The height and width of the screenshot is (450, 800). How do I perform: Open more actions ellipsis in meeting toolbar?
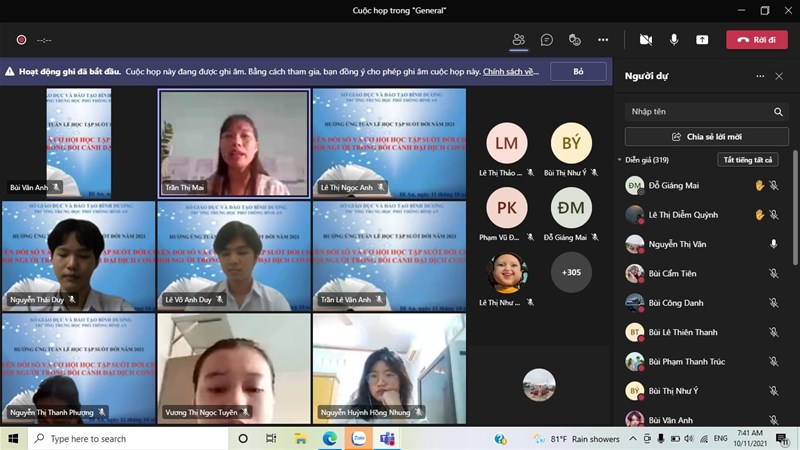pos(603,40)
